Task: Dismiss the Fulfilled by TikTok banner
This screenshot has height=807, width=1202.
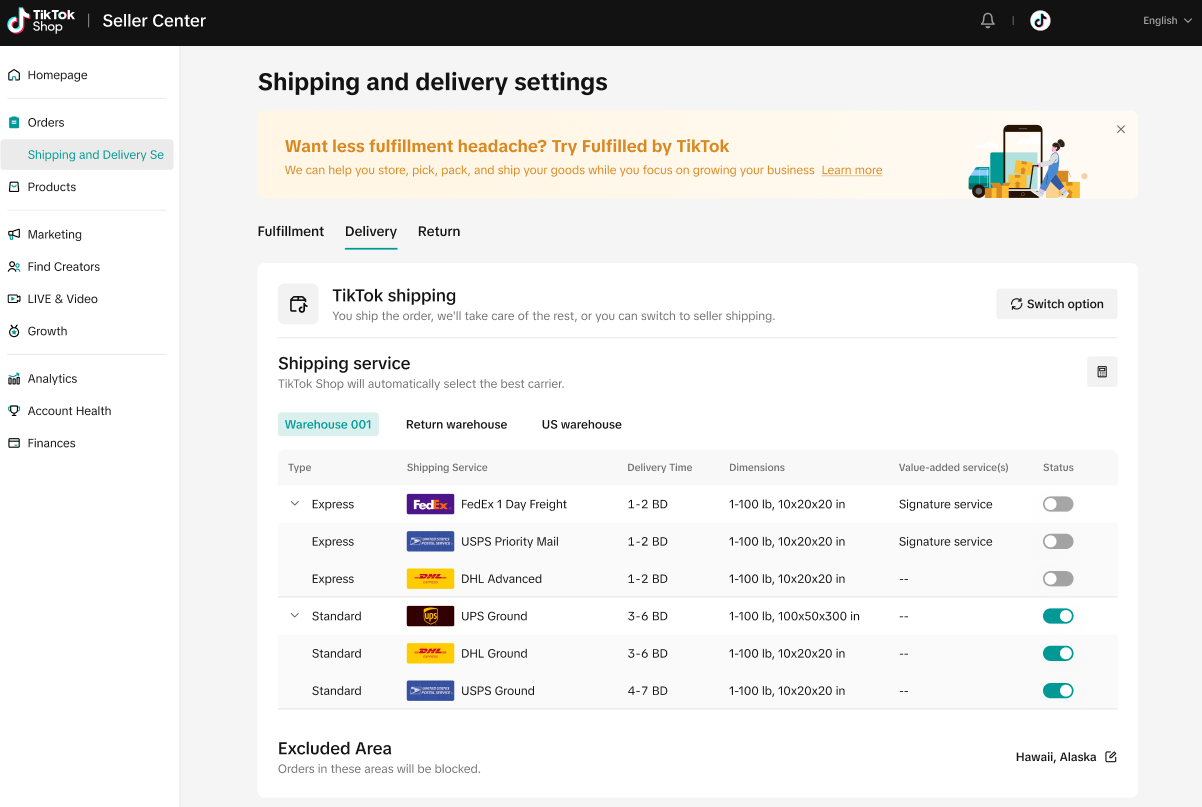Action: pyautogui.click(x=1120, y=129)
